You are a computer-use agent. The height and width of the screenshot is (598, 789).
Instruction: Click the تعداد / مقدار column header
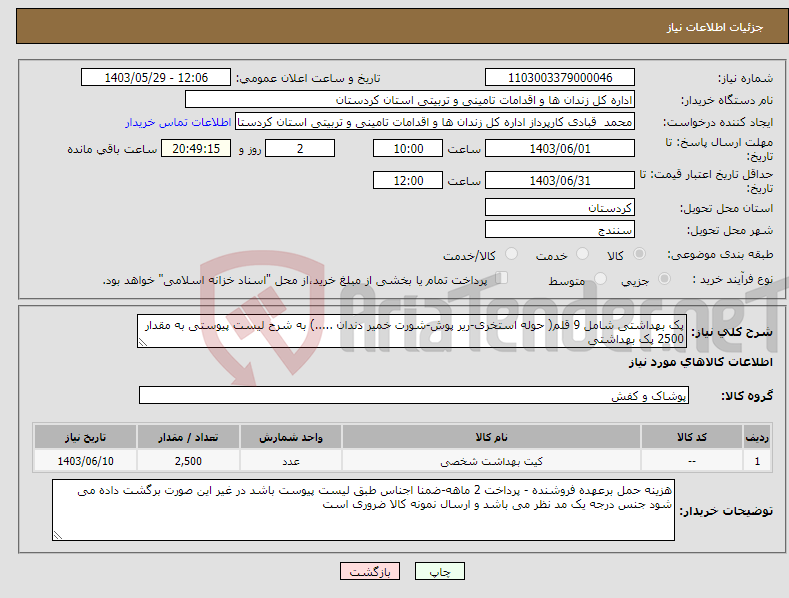coord(188,437)
